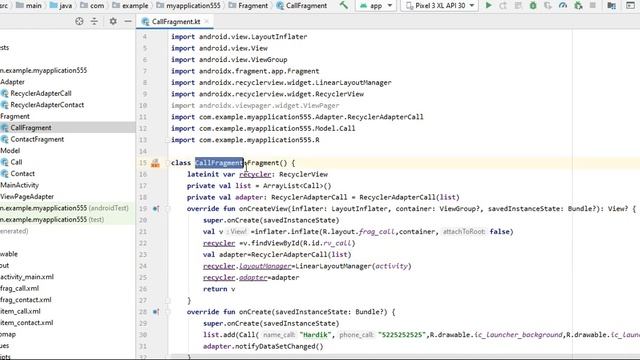Select frag_contact.xml in project tree

[26, 300]
